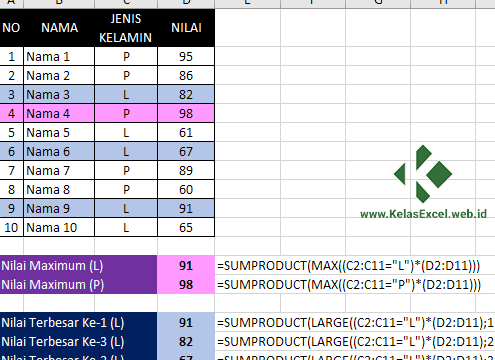Viewport: 495px width, 360px height.
Task: Select the NAMA header cell
Action: point(59,28)
